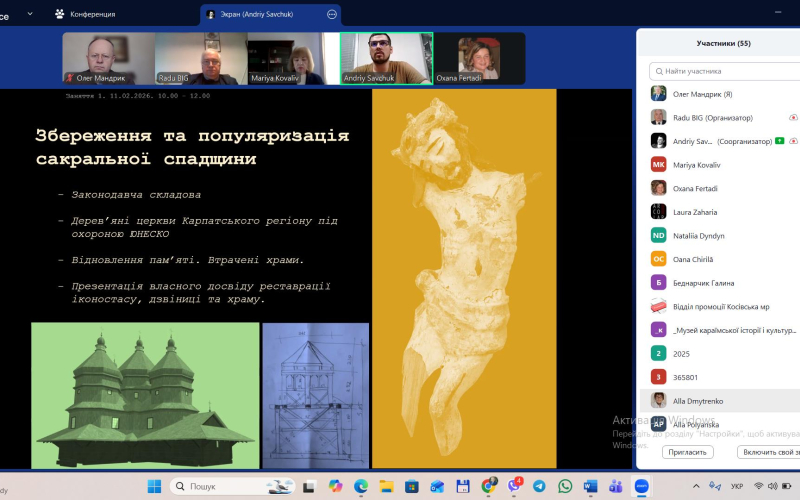This screenshot has width=800, height=500.
Task: Click the MK avatar of Mariya Kovaliv
Action: pyautogui.click(x=658, y=164)
